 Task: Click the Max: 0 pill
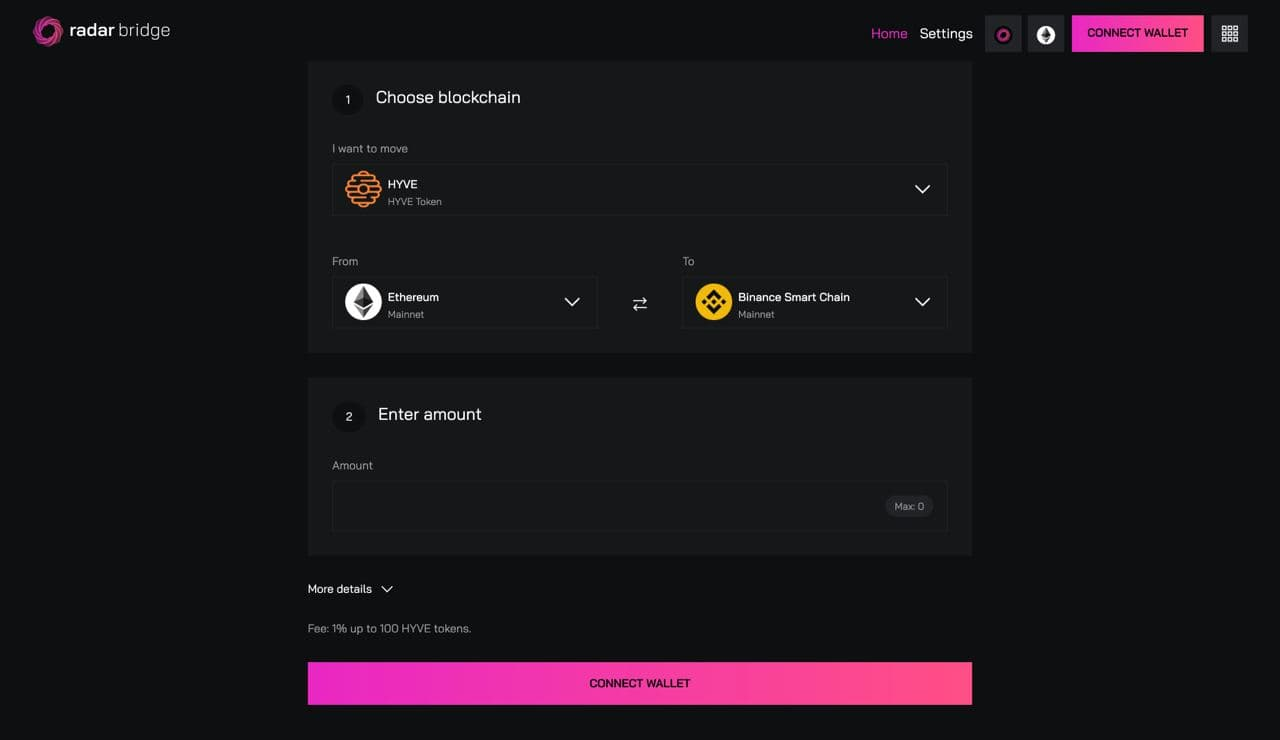pos(909,506)
